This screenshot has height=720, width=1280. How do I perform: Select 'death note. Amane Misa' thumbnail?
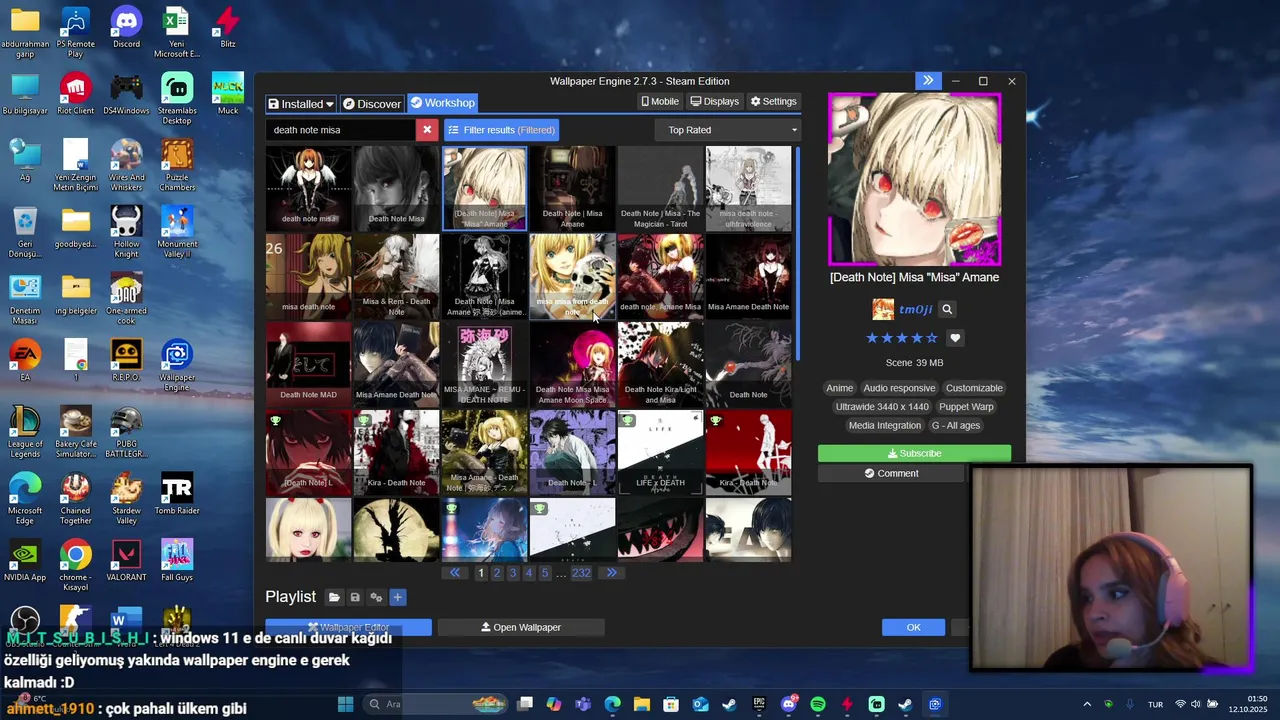tap(660, 277)
